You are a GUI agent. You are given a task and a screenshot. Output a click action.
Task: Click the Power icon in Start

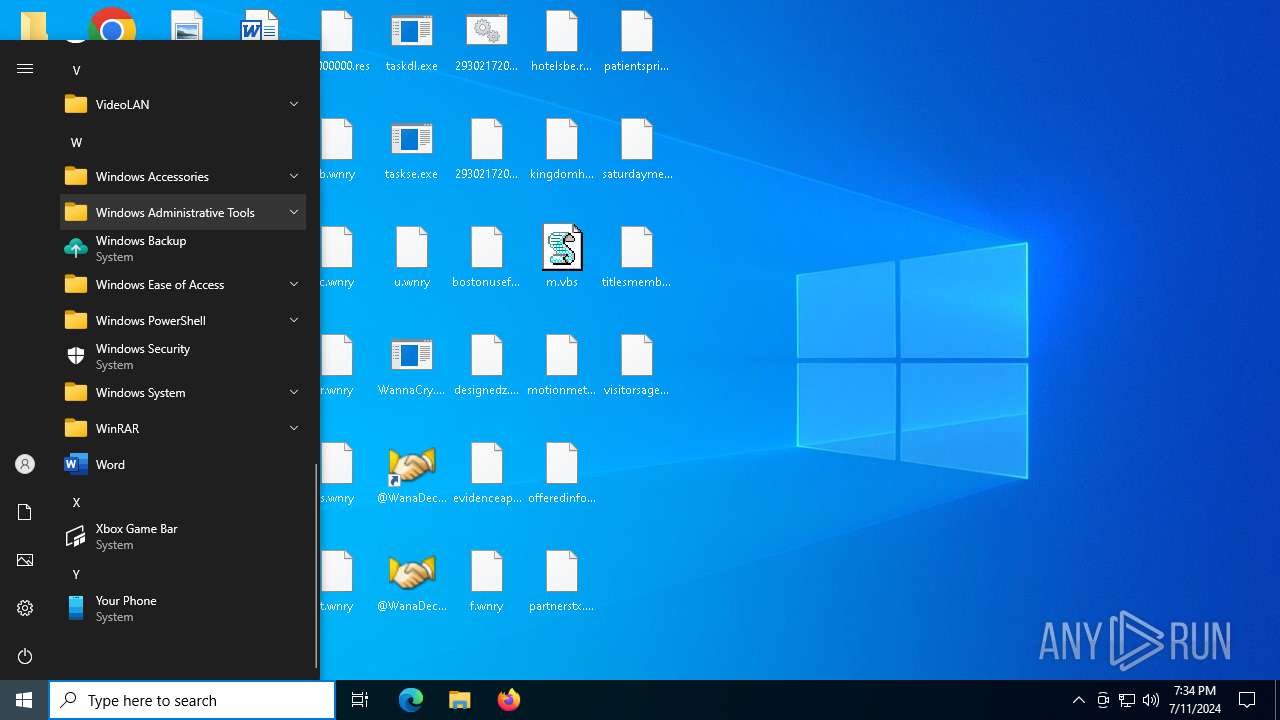click(x=25, y=656)
